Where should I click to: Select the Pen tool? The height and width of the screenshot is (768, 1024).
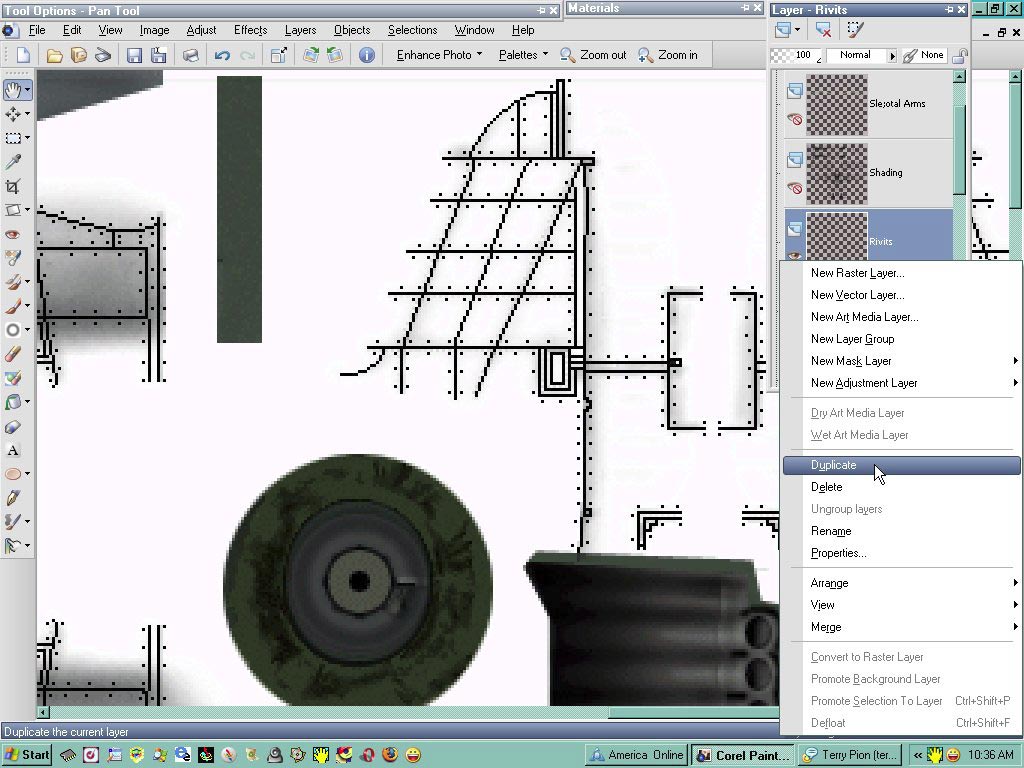[13, 498]
